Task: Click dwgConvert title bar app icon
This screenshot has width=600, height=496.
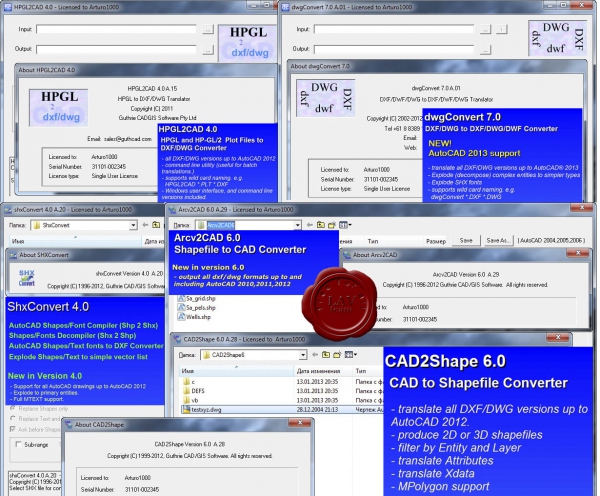Action: pos(285,7)
